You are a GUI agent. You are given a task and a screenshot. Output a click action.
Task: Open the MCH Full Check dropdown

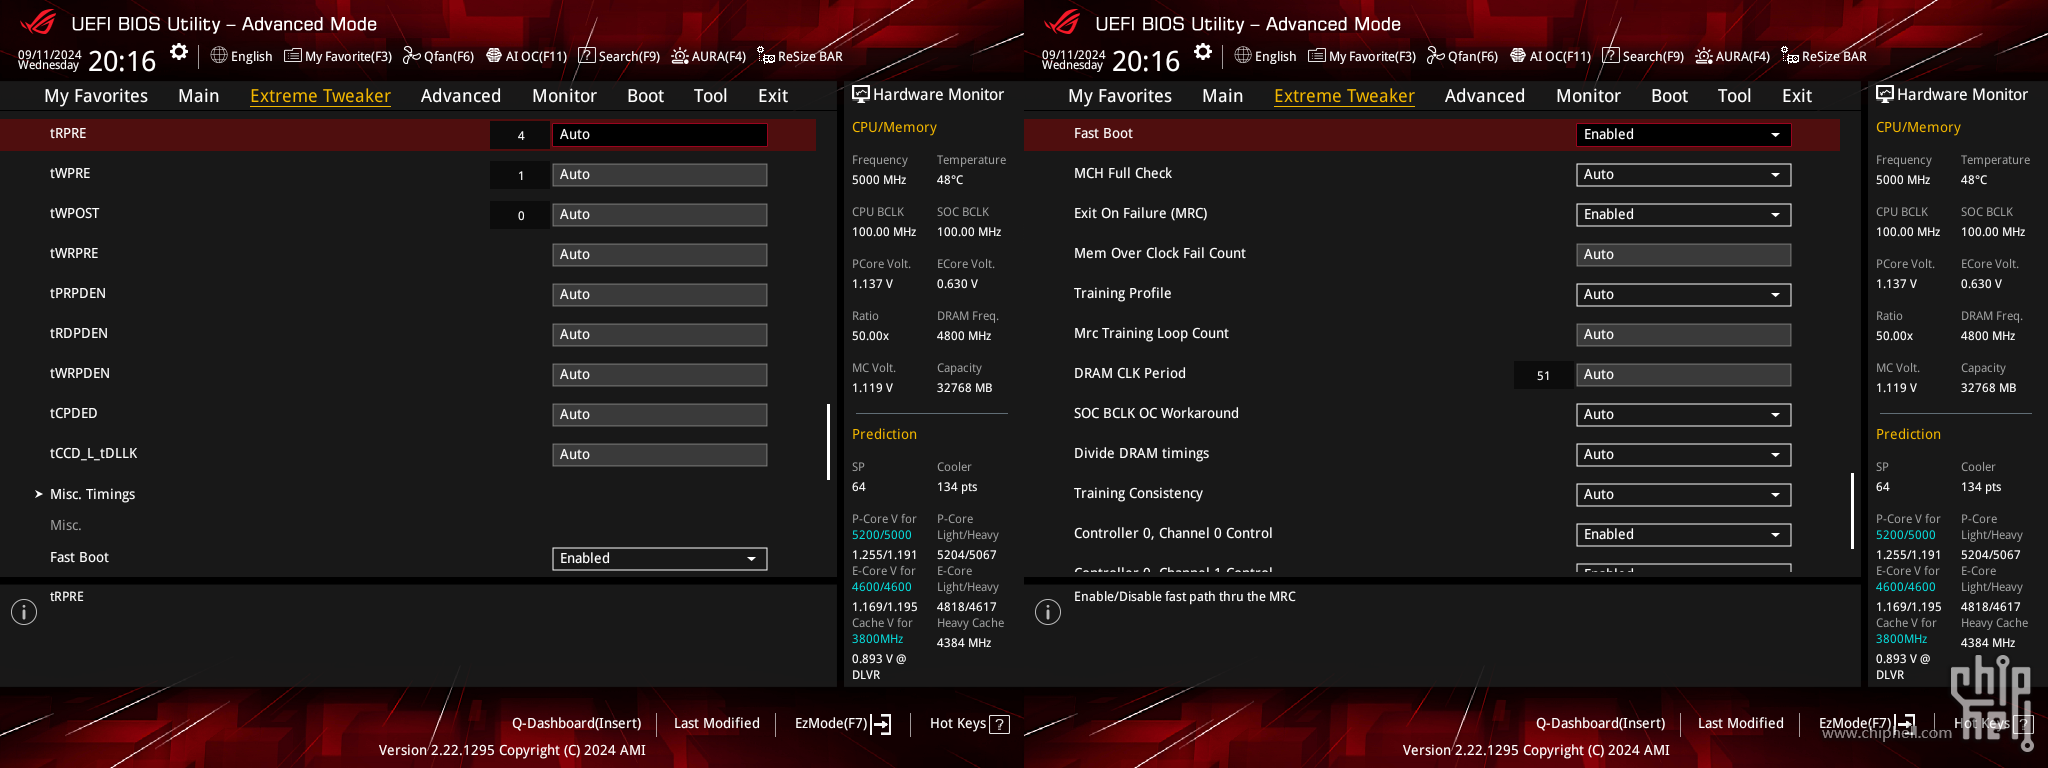[x=1684, y=174]
